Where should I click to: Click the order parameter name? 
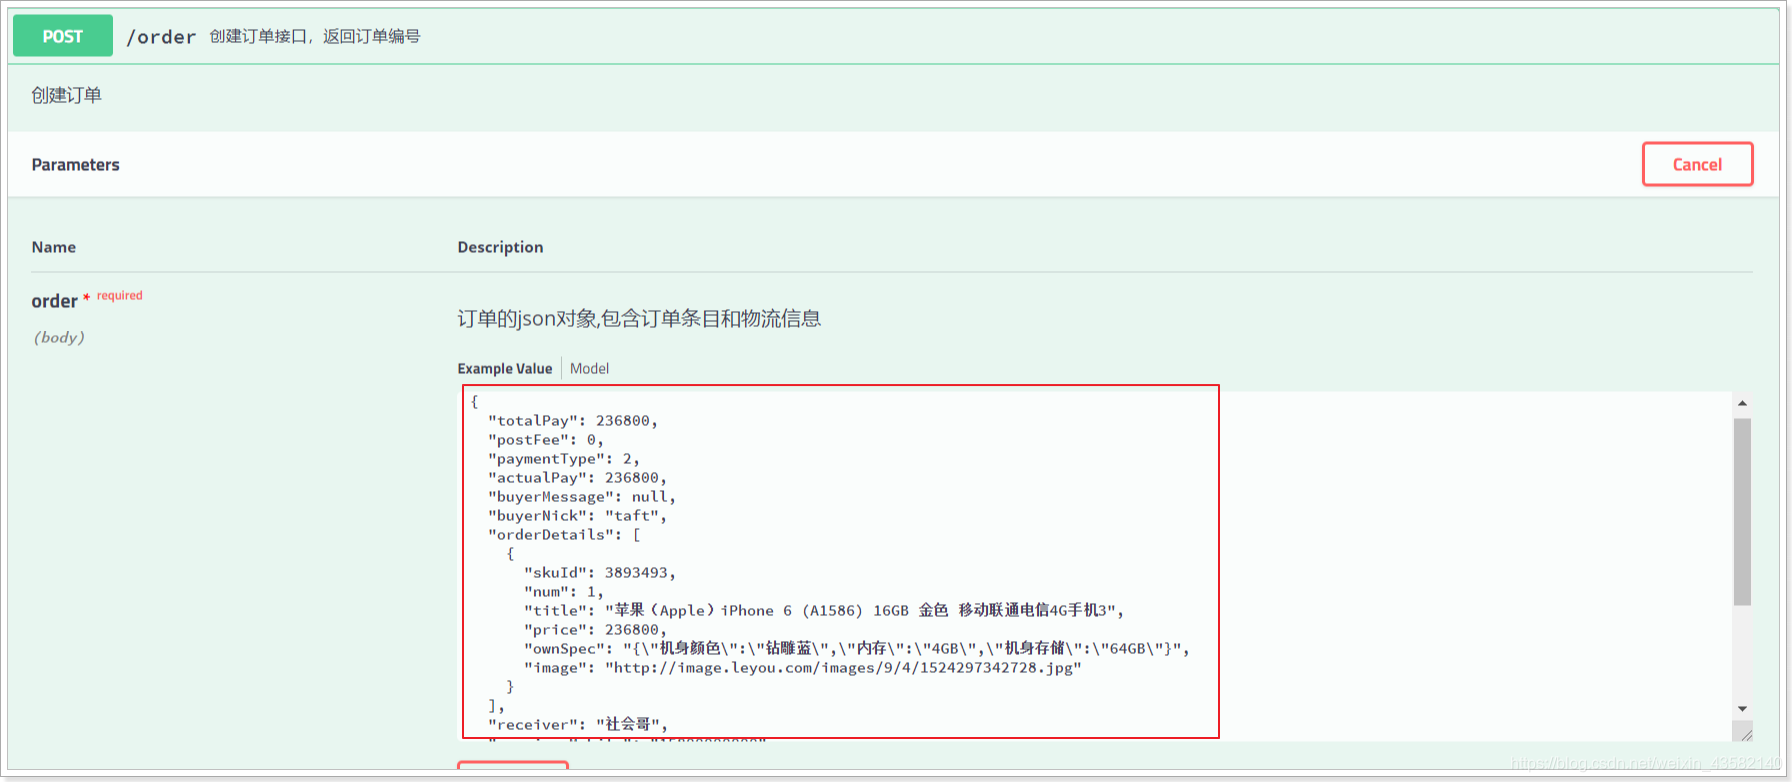(x=54, y=301)
